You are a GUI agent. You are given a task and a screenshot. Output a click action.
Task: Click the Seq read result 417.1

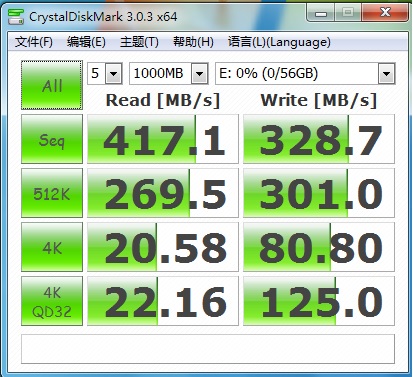[x=163, y=139]
